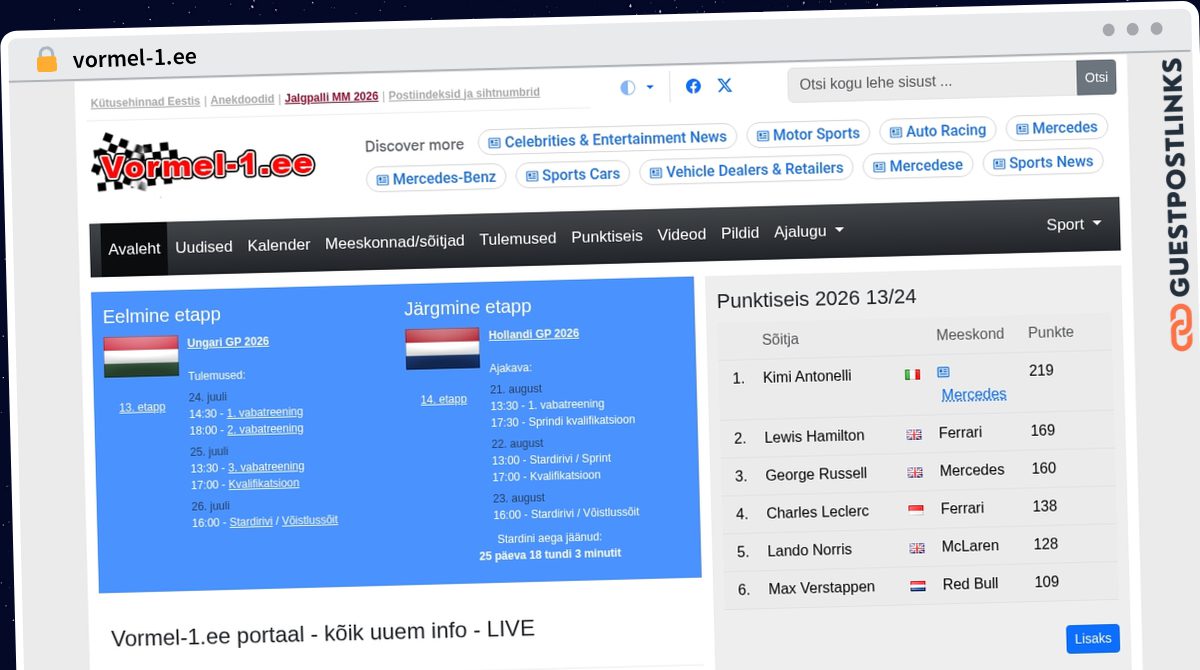Open the Facebook page icon
Image resolution: width=1200 pixels, height=670 pixels.
coord(693,86)
